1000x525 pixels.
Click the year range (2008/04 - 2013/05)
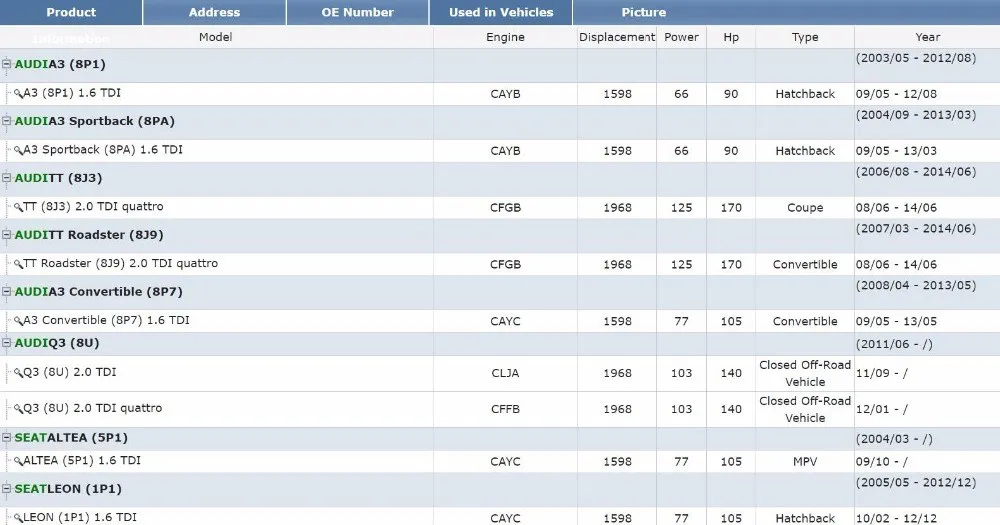pos(916,285)
